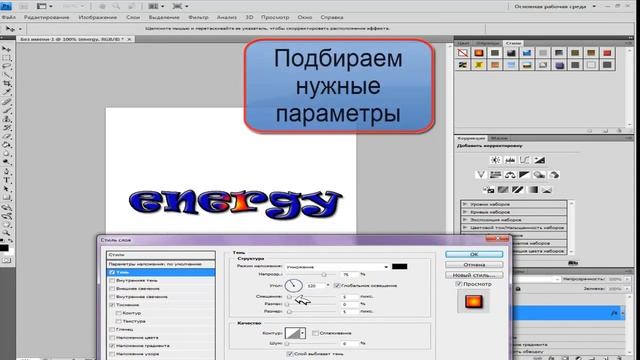Select Параметры наложения: по умолчанию row
The height and width of the screenshot is (360, 640).
coord(161,264)
